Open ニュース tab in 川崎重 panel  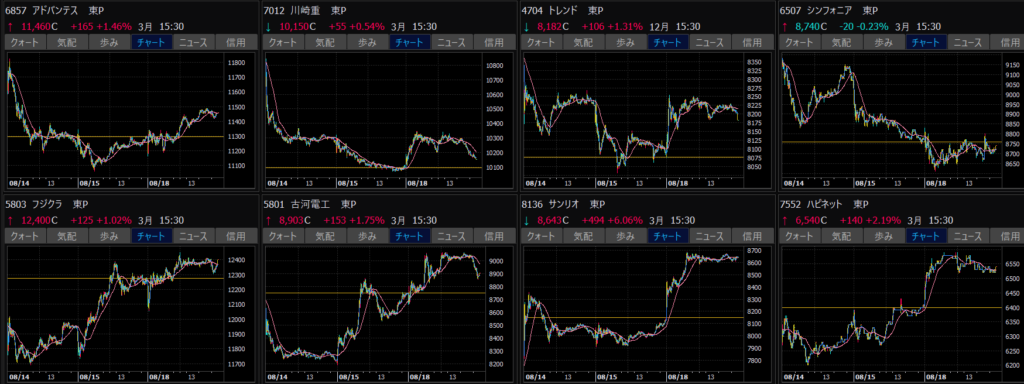(x=451, y=42)
